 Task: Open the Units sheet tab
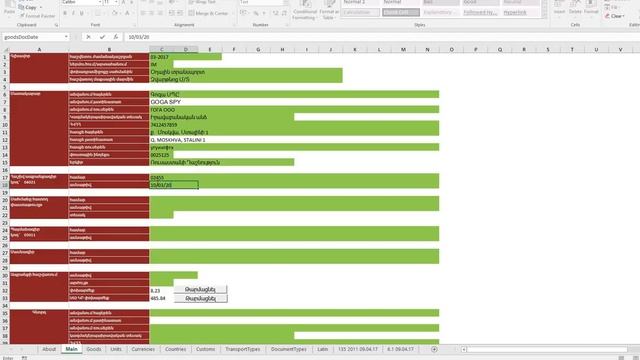click(x=116, y=349)
